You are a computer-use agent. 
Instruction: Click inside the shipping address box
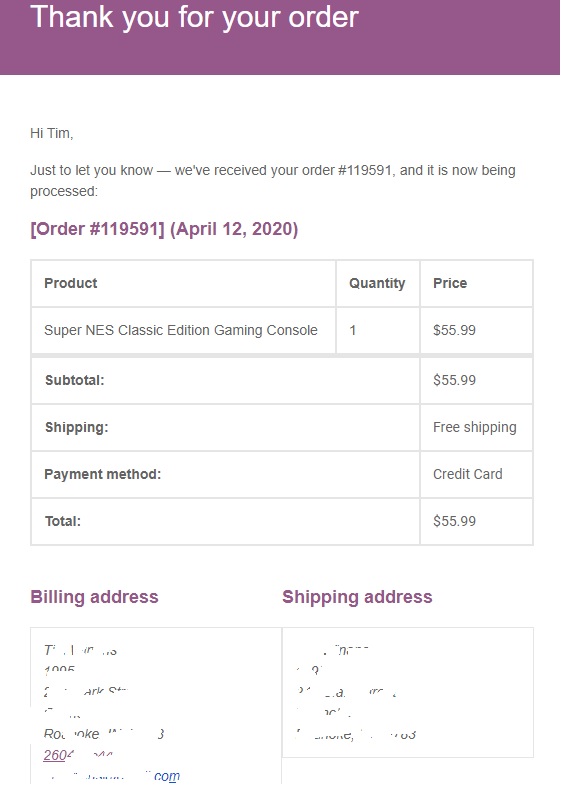[407, 692]
